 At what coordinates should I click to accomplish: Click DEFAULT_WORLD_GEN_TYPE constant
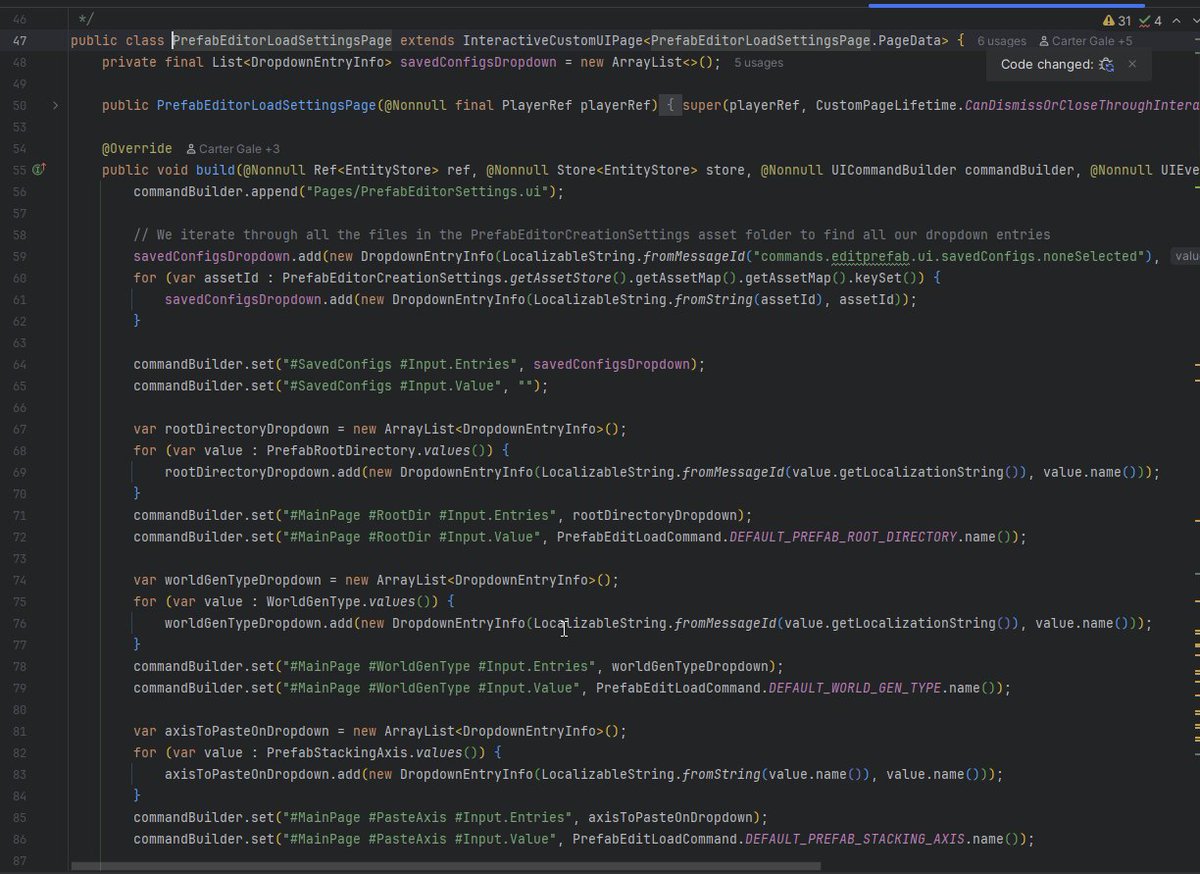pyautogui.click(x=855, y=688)
